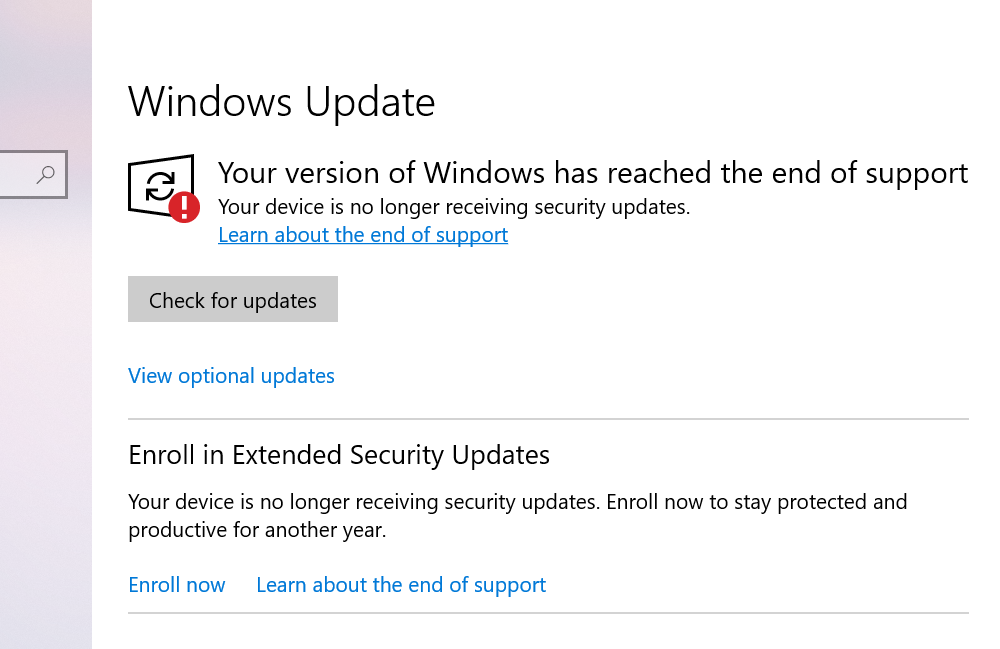Click the divider below the Enroll now link
1000x649 pixels.
(548, 613)
